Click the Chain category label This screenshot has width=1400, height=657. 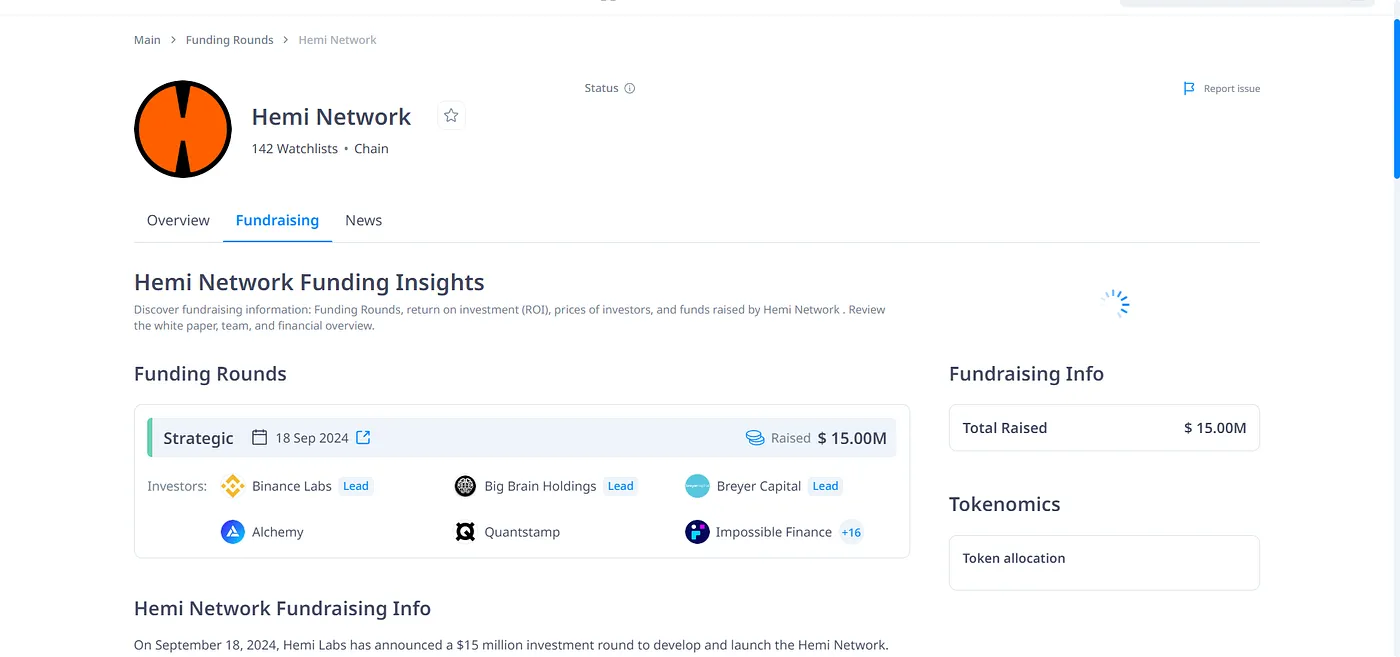coord(371,148)
